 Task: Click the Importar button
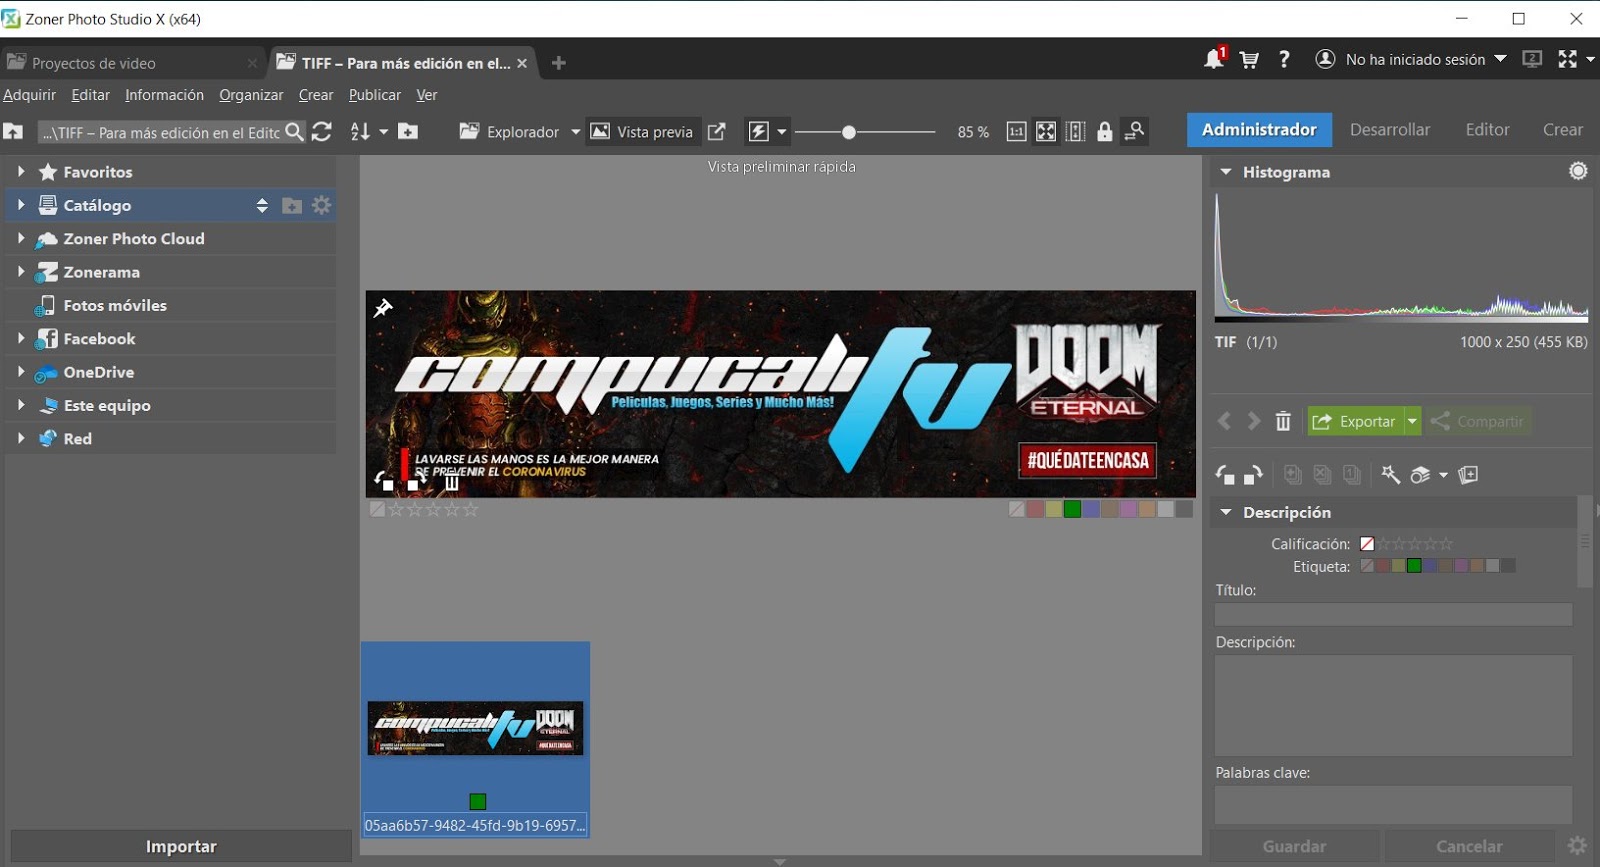(x=181, y=846)
